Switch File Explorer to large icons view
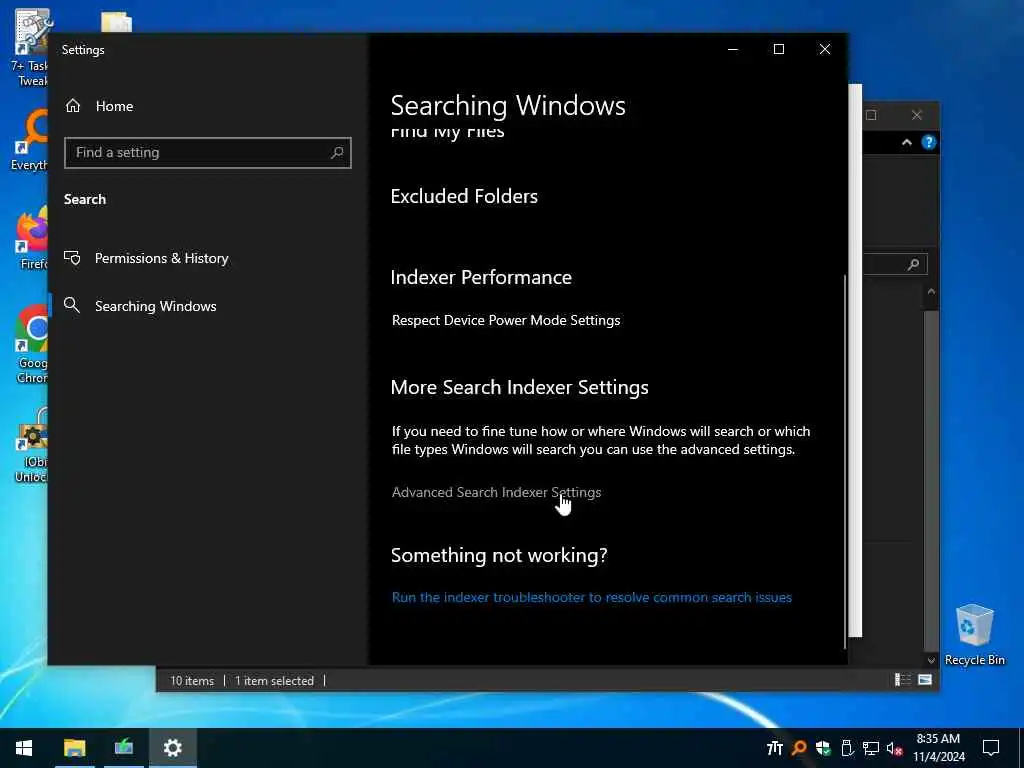 coord(925,680)
